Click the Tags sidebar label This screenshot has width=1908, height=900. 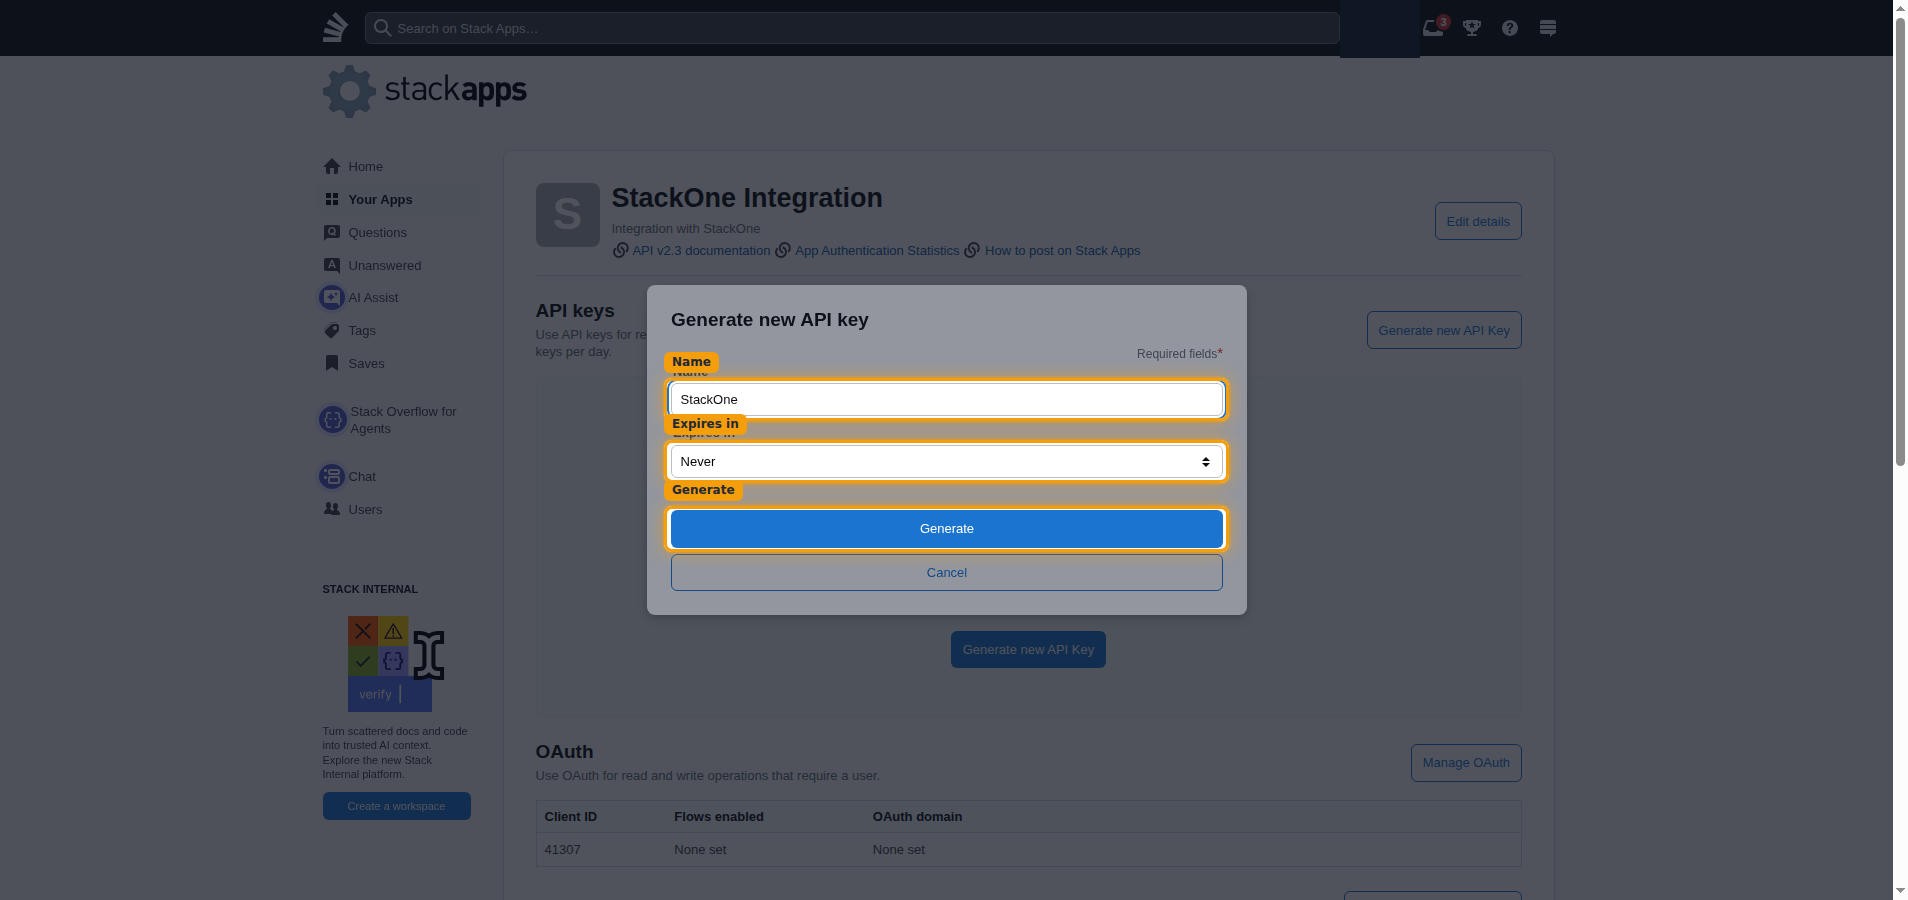click(x=362, y=330)
